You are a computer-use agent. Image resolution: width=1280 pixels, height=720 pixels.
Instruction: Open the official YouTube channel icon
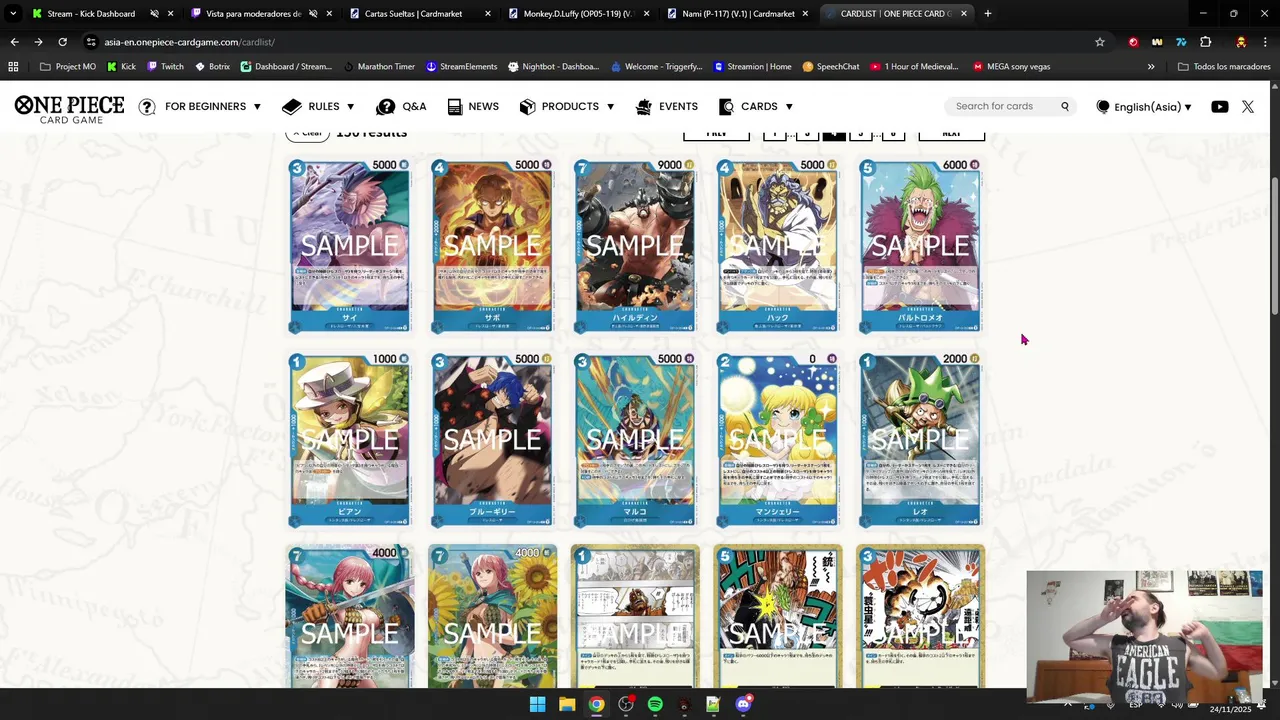pyautogui.click(x=1219, y=106)
